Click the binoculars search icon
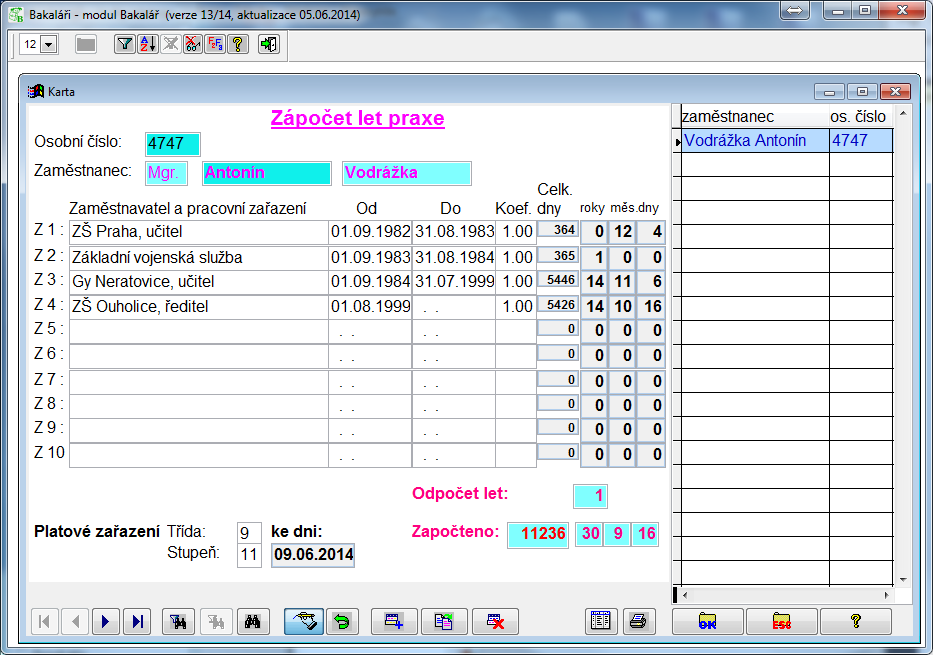 tap(253, 621)
